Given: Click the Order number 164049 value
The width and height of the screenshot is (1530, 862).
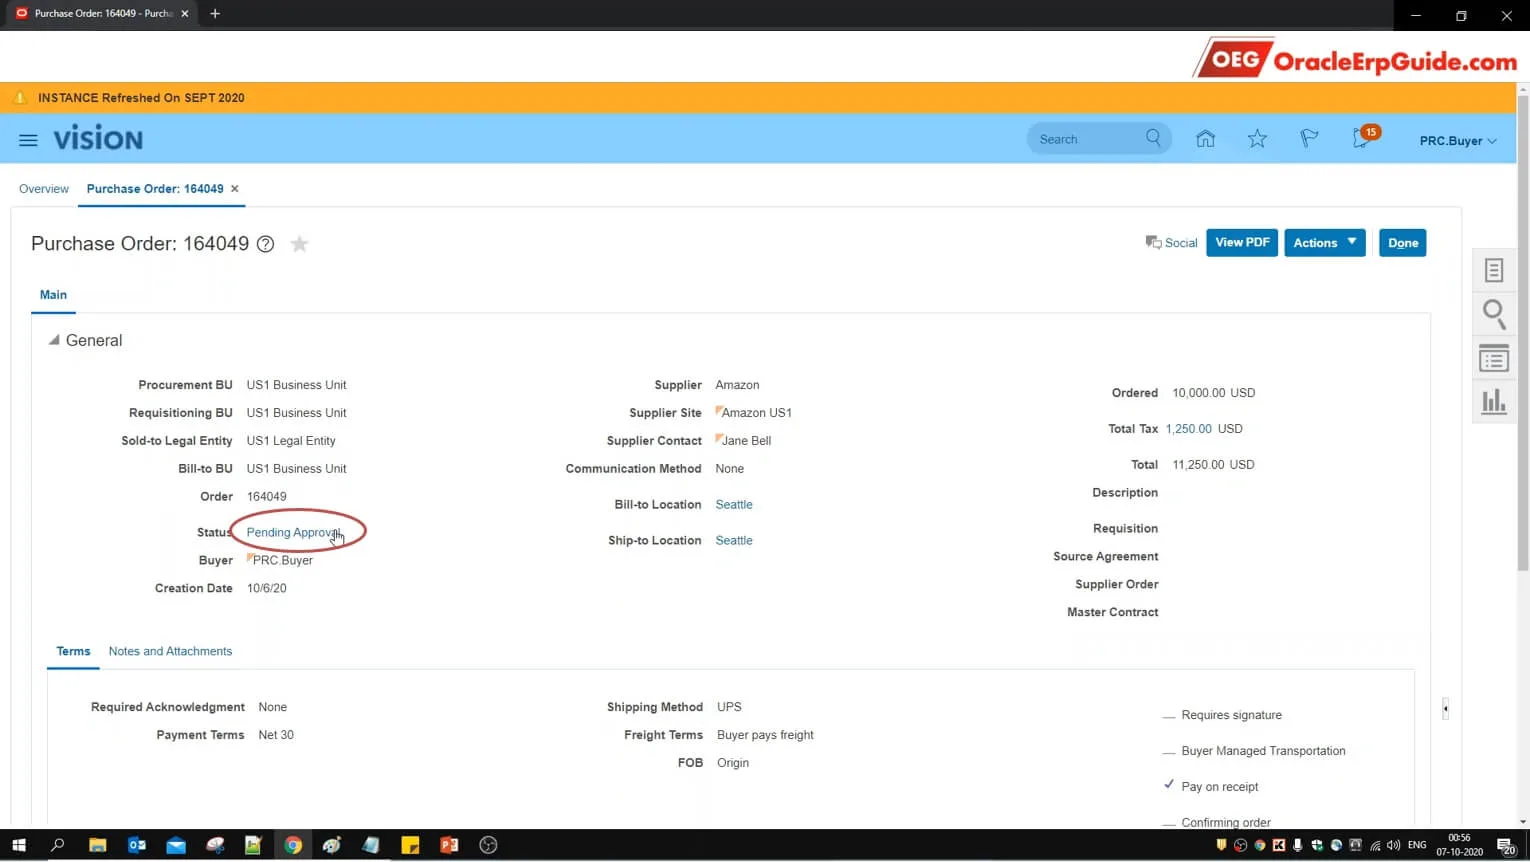Looking at the screenshot, I should pos(266,497).
